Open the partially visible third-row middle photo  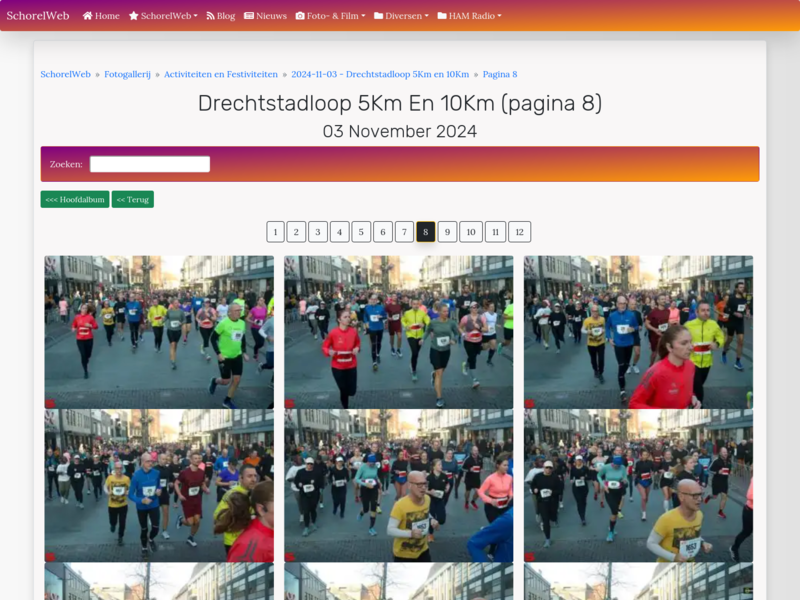click(398, 581)
